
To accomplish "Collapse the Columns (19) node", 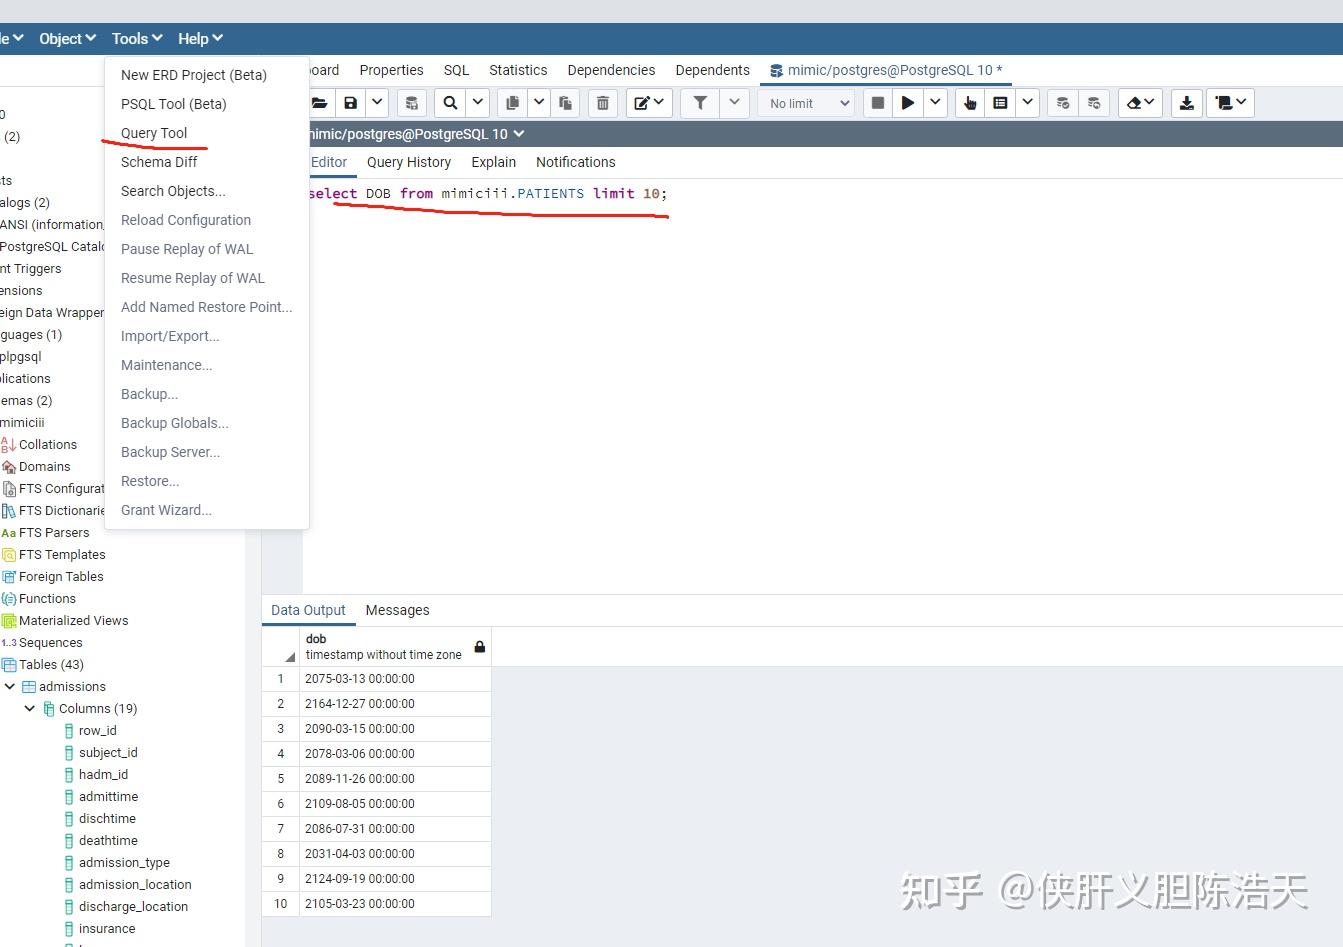I will click(30, 708).
